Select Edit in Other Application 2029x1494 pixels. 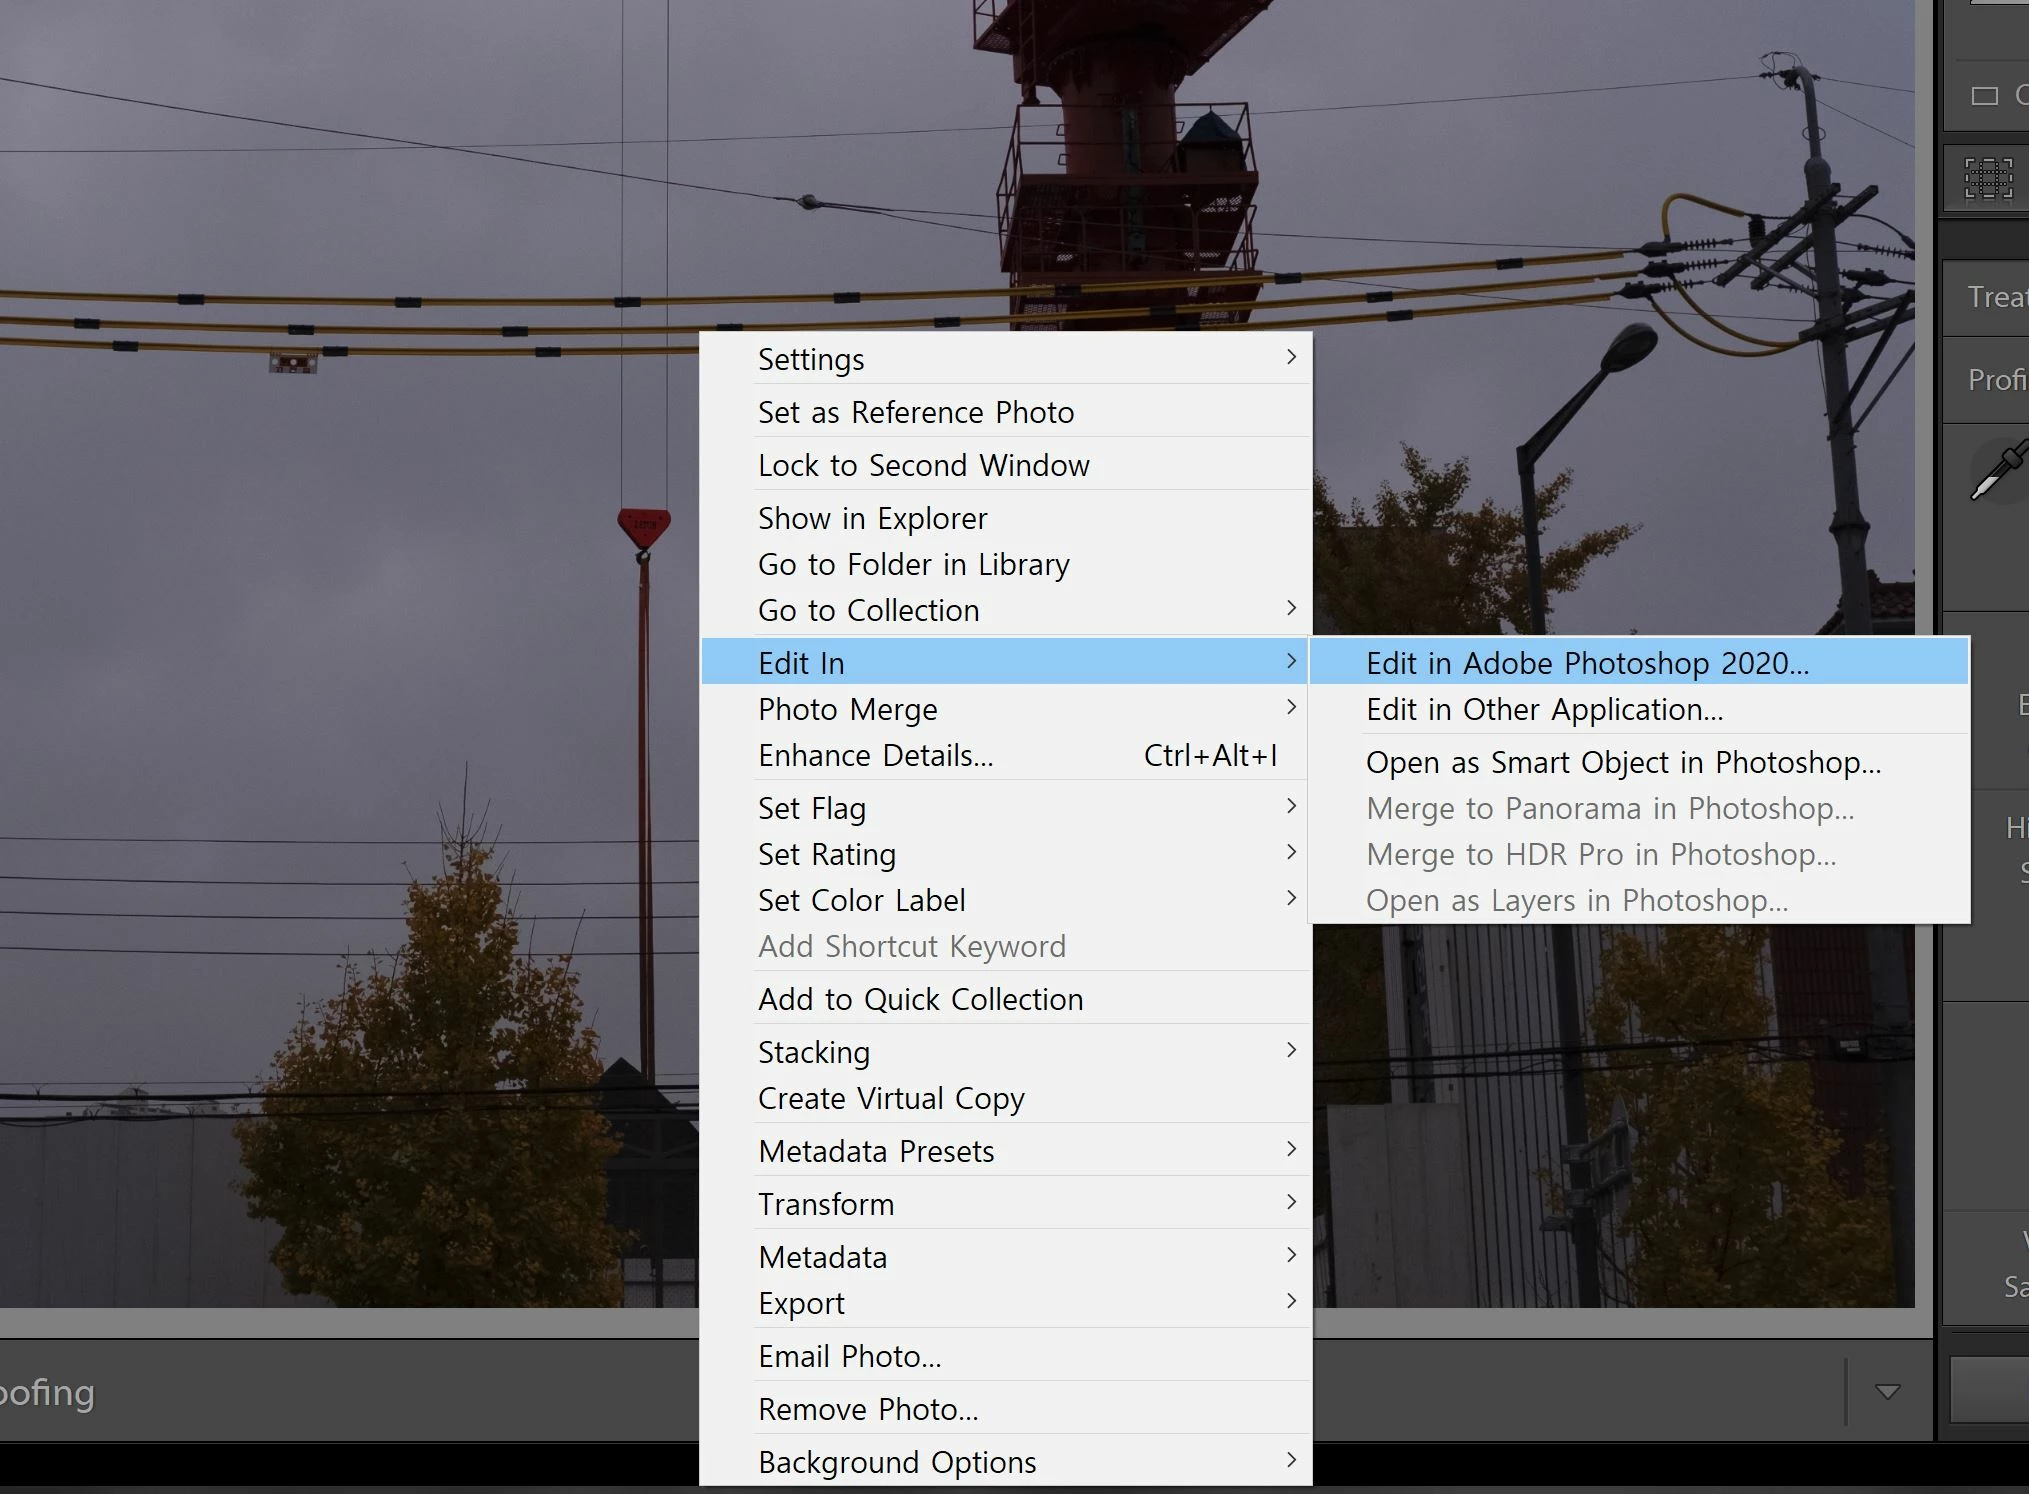click(1544, 709)
